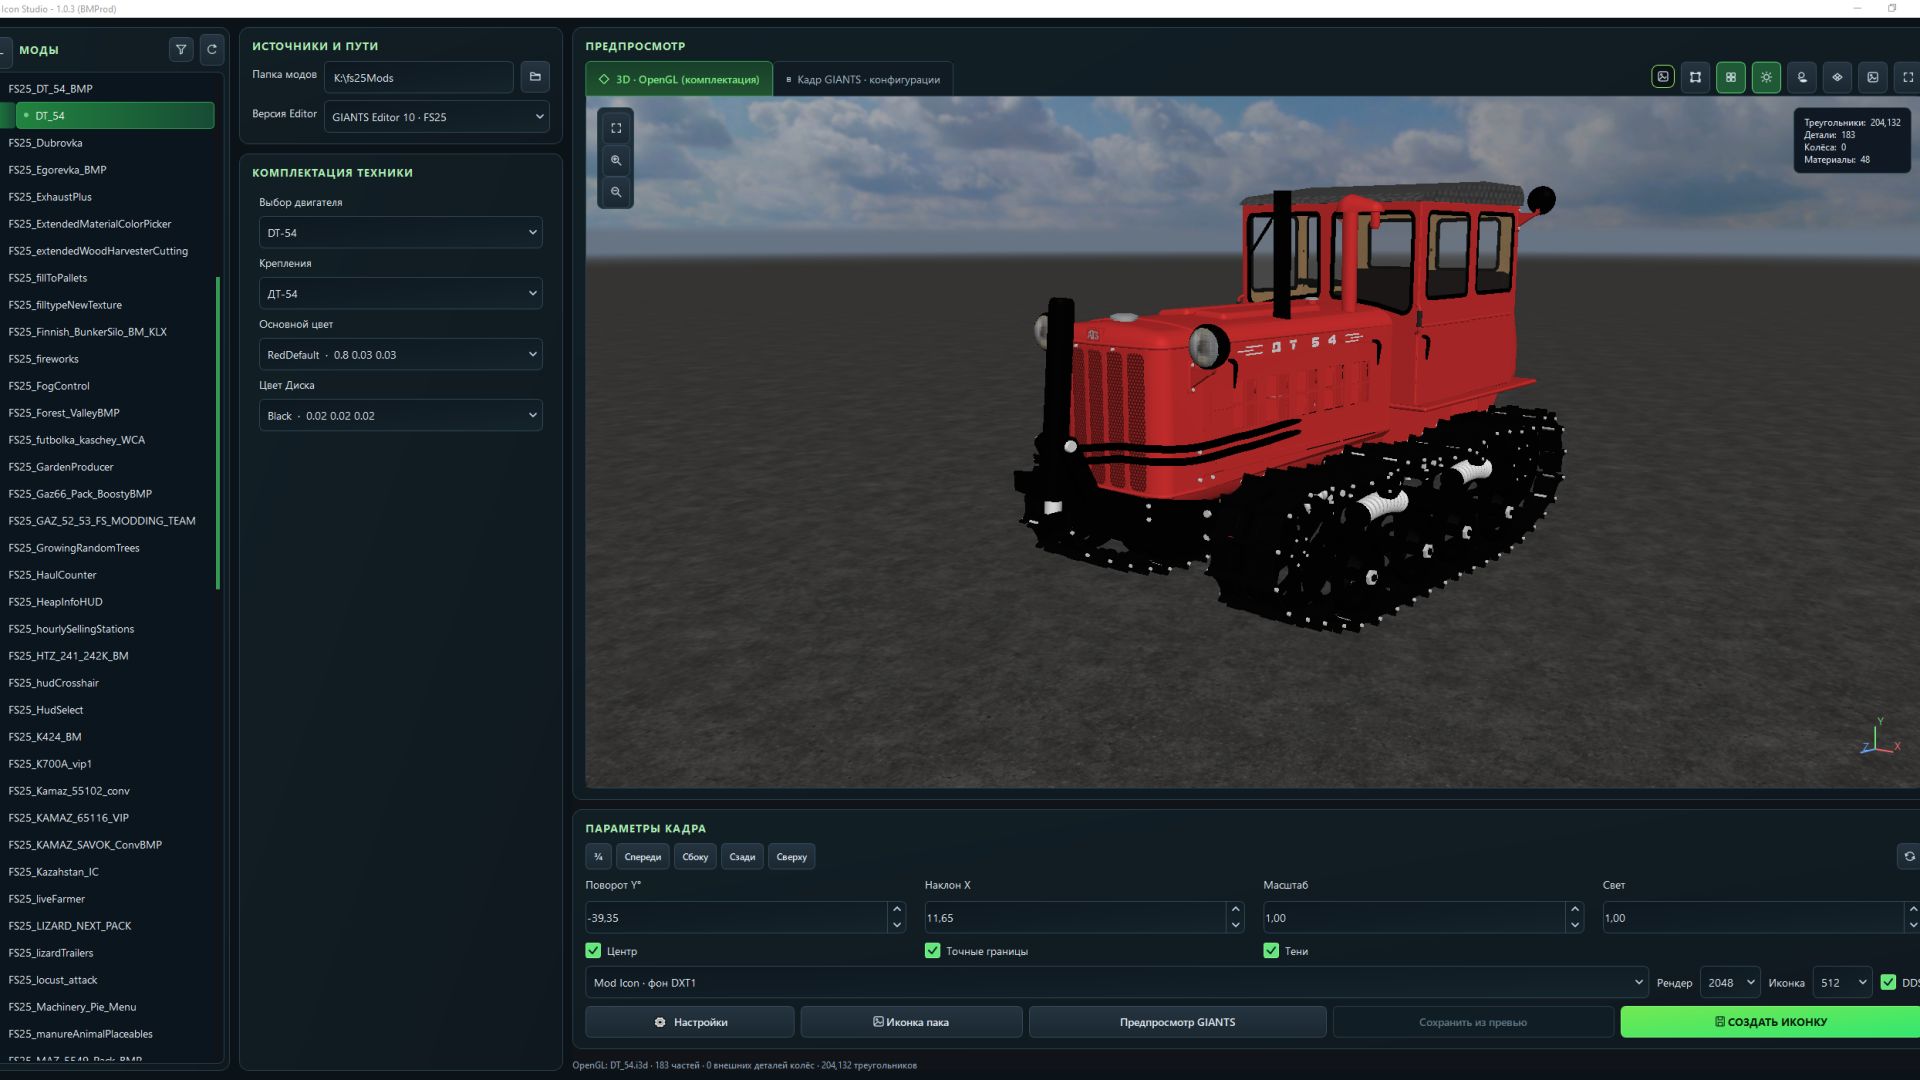This screenshot has width=1920, height=1080.
Task: Open the Выбор двигателя dropdown
Action: (400, 233)
